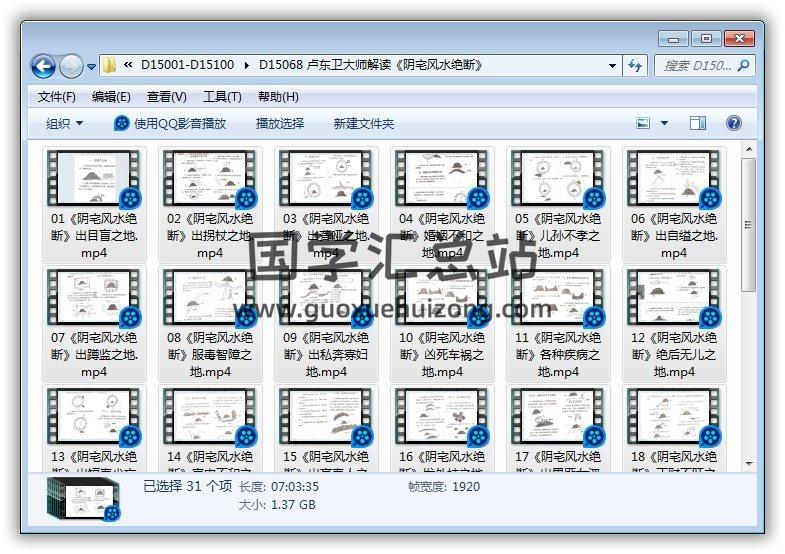
Task: Select video 03 thumbnail in first row
Action: click(326, 179)
